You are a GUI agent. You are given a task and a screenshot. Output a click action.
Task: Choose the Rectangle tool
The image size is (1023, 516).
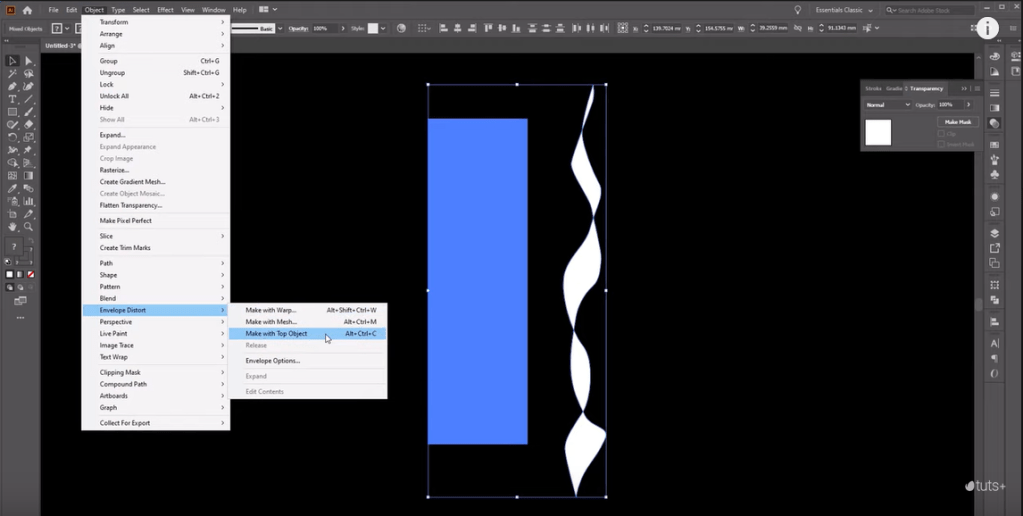[12, 112]
